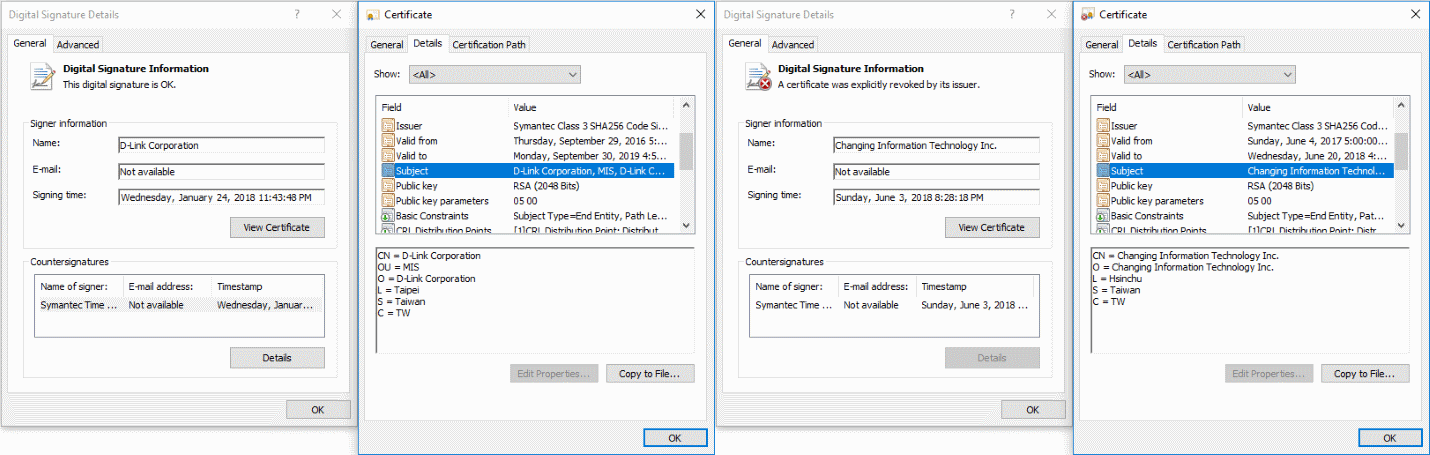Click Subject row icon, Changing Information certificate
Viewport: 1430px width, 455px height.
[1103, 171]
